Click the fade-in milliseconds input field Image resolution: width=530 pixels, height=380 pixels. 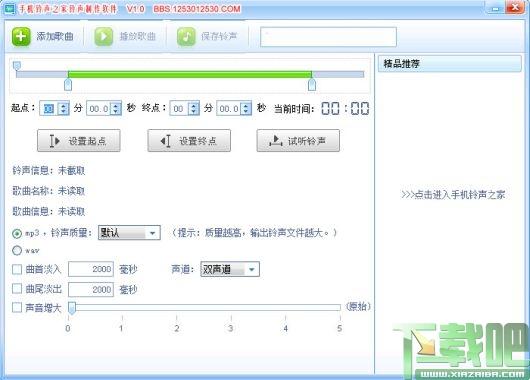pyautogui.click(x=91, y=269)
